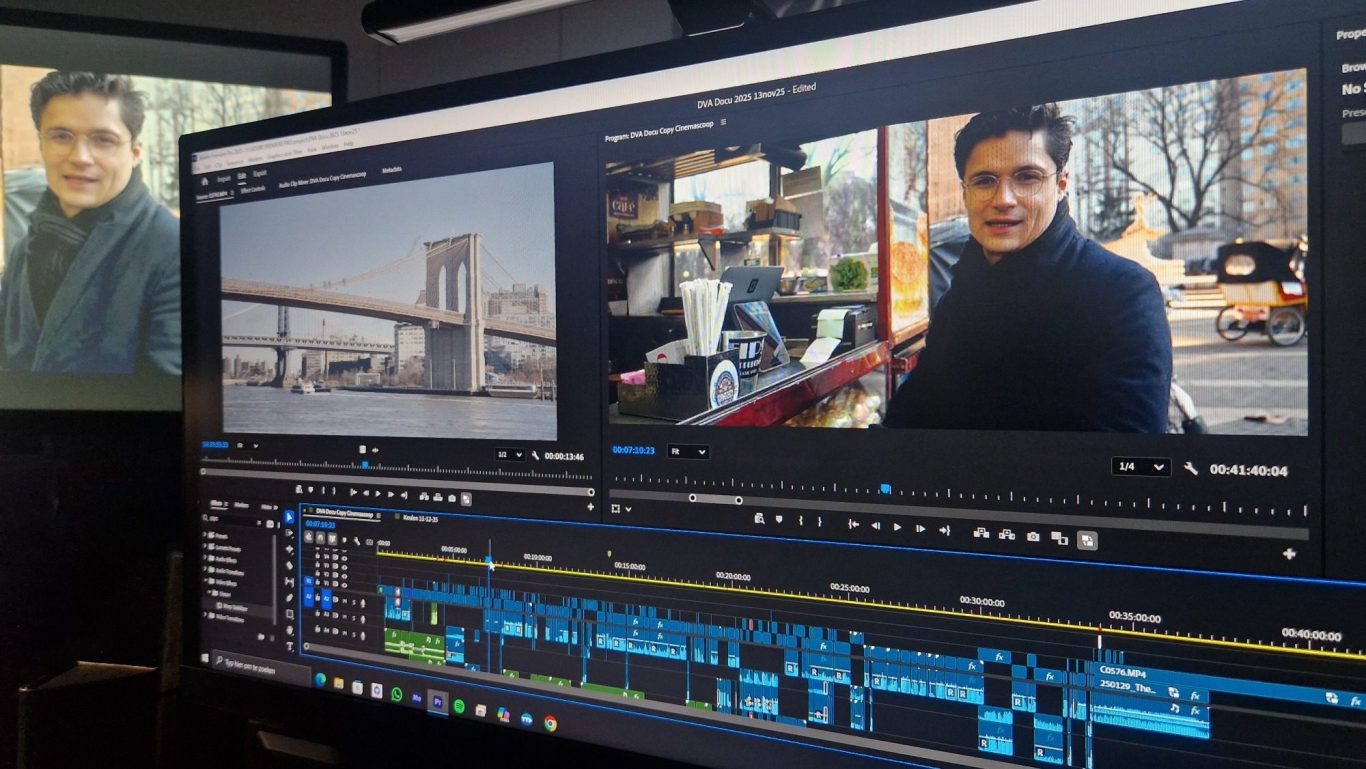Open Spotify from the Windows taskbar

[459, 706]
